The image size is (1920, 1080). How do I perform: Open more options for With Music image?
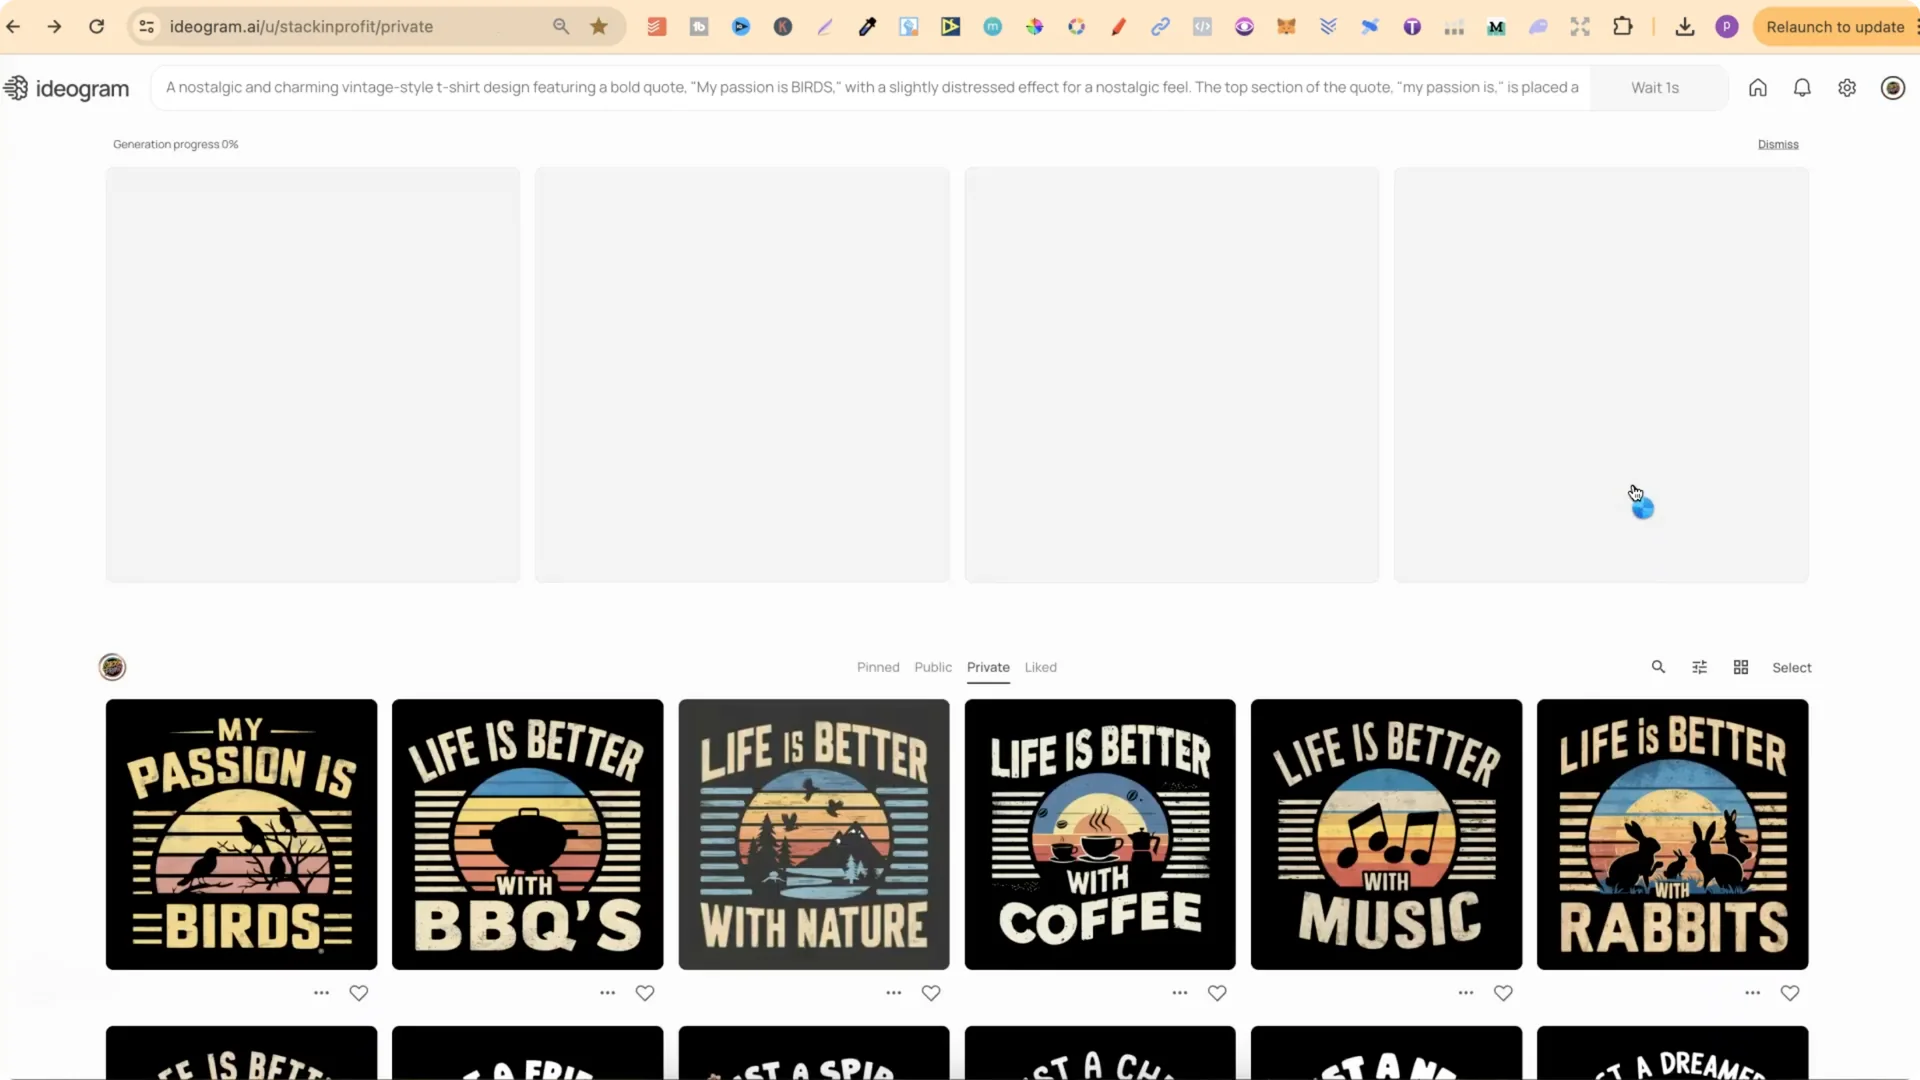(1466, 993)
